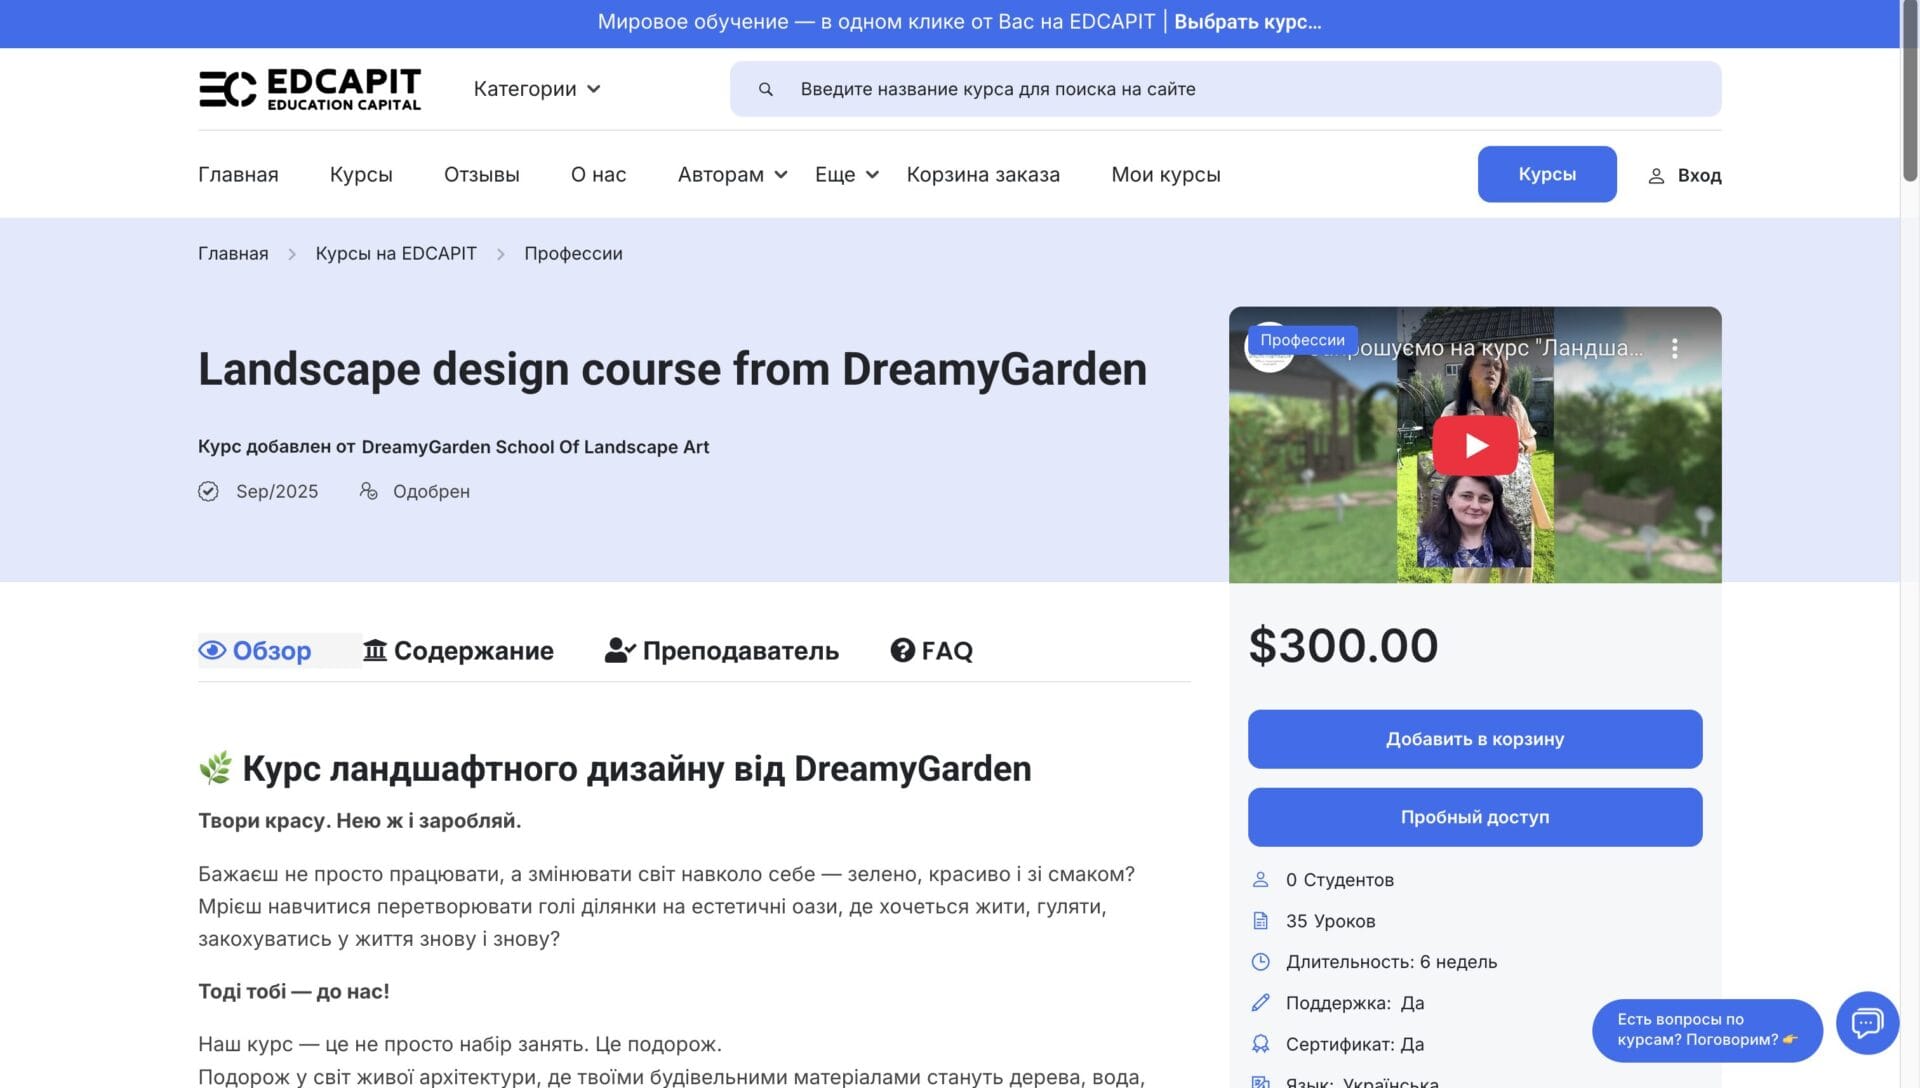Click Добавить в корзину button
Viewport: 1920px width, 1088px height.
1475,739
